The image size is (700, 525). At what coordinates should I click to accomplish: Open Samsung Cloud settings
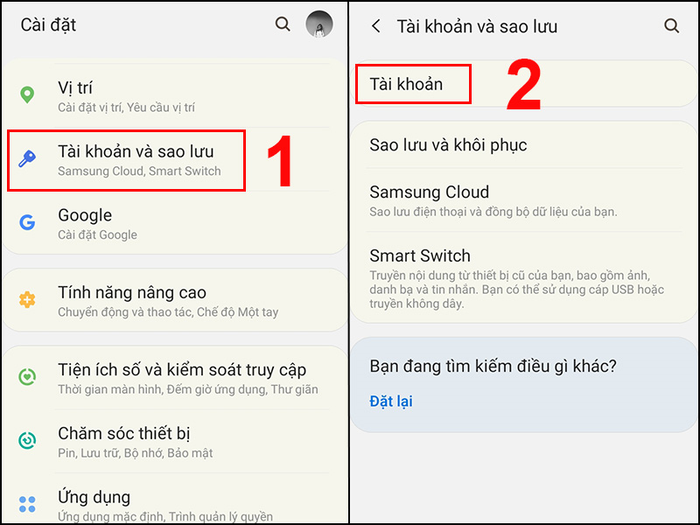pos(524,200)
